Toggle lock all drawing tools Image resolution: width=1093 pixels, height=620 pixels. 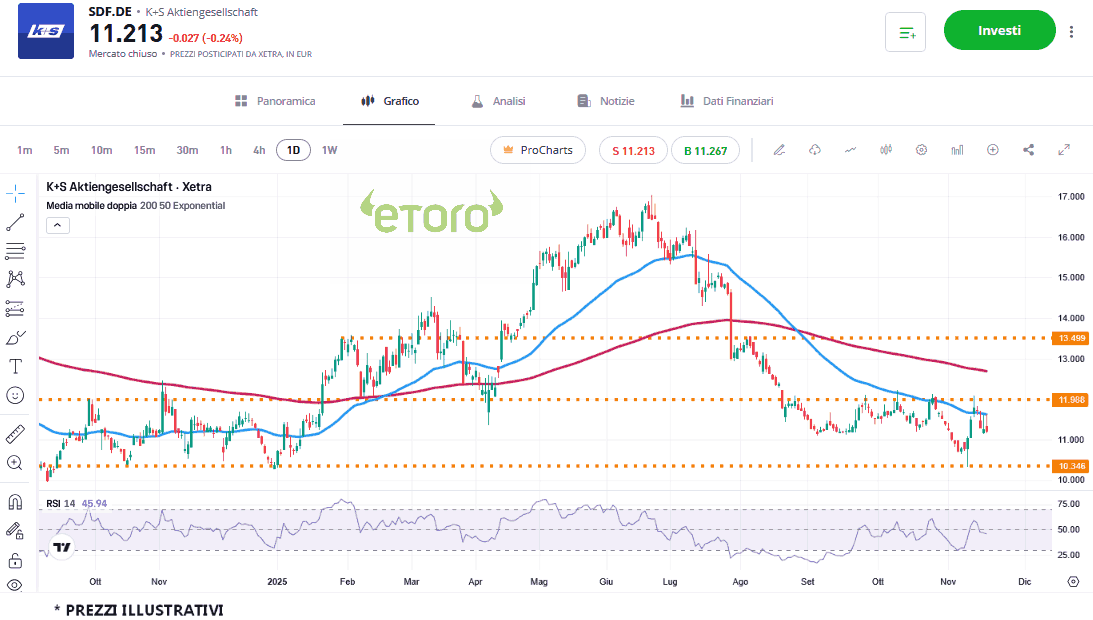15,560
